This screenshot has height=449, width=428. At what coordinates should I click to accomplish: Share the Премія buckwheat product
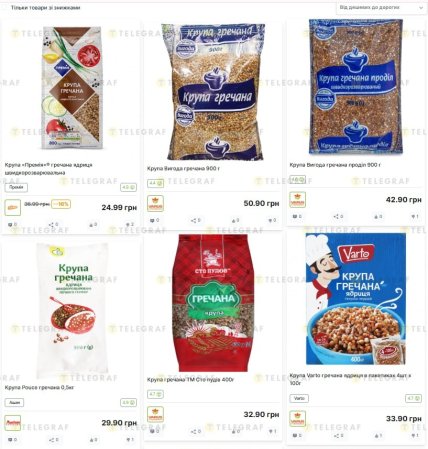tap(53, 225)
